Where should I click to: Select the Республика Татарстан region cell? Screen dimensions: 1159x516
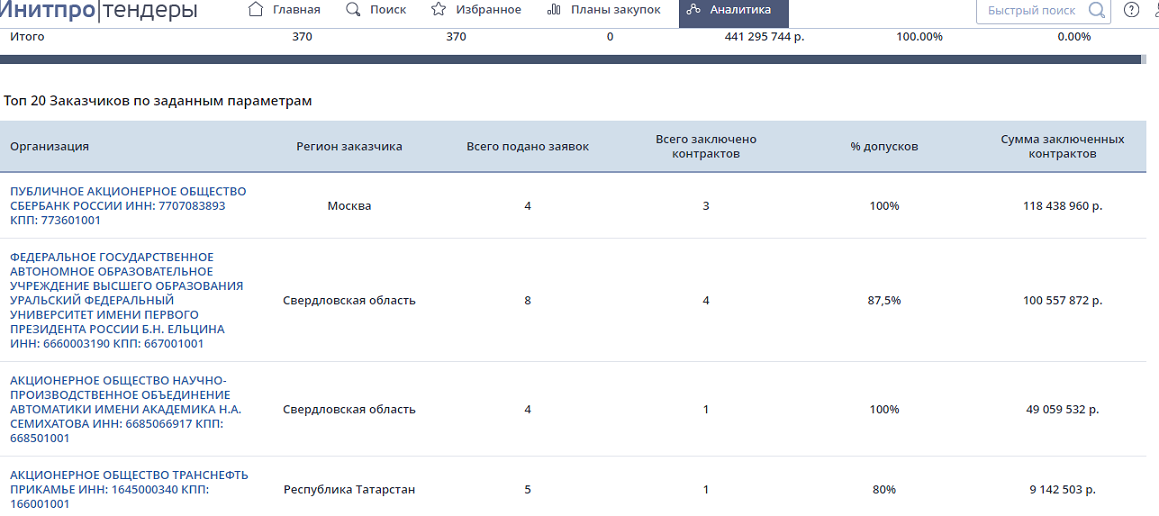coord(350,489)
